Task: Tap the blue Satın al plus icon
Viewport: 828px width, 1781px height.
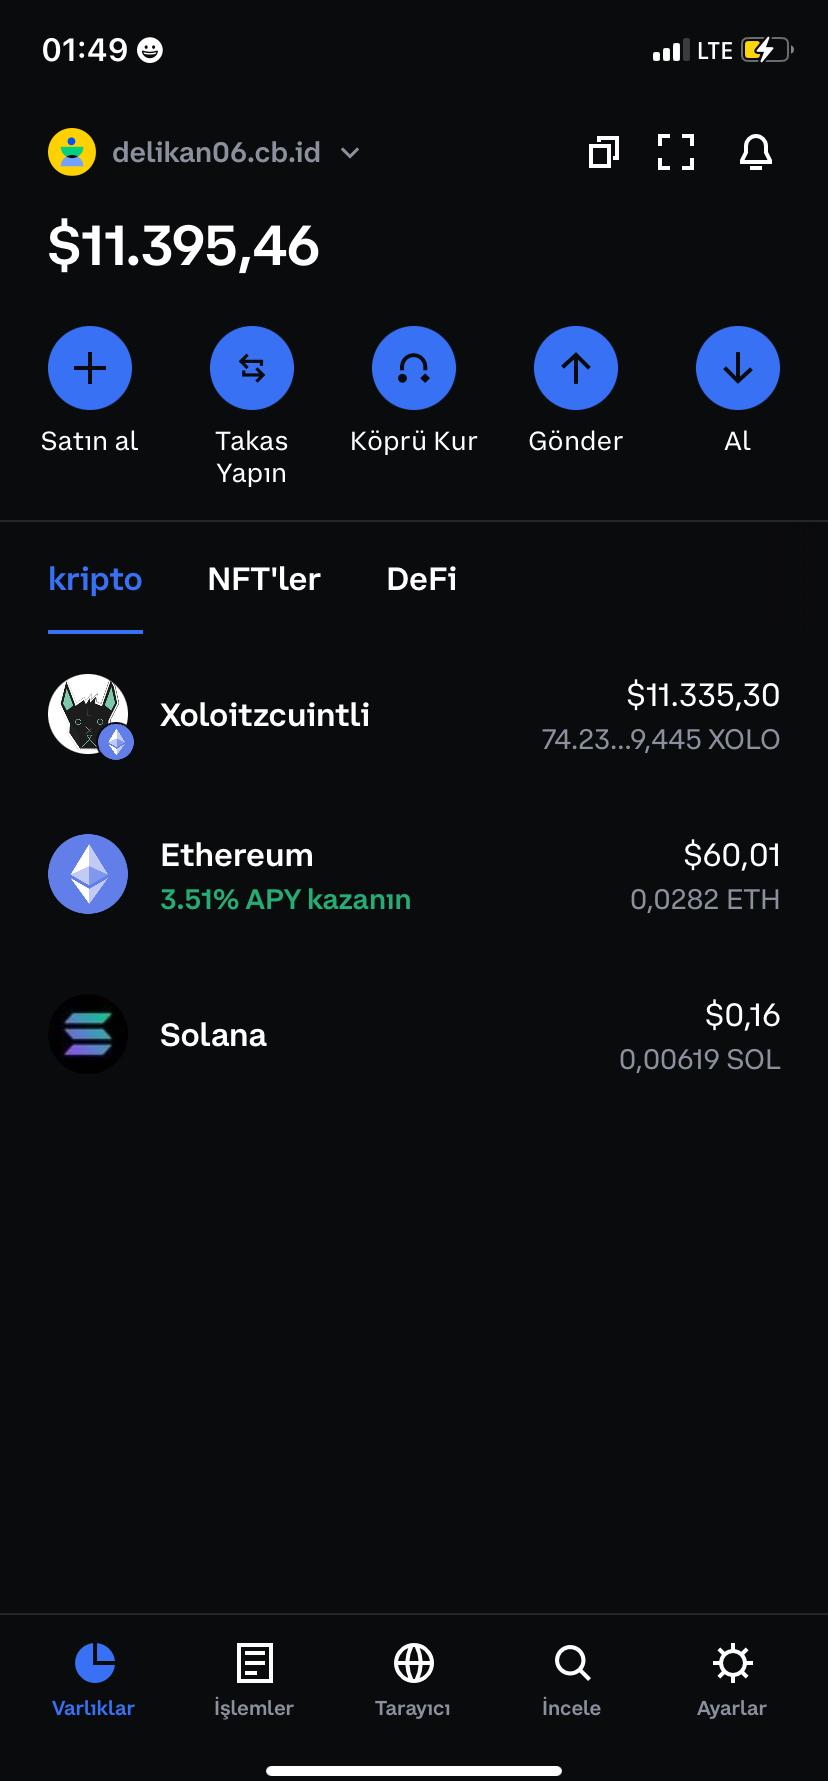Action: tap(90, 368)
